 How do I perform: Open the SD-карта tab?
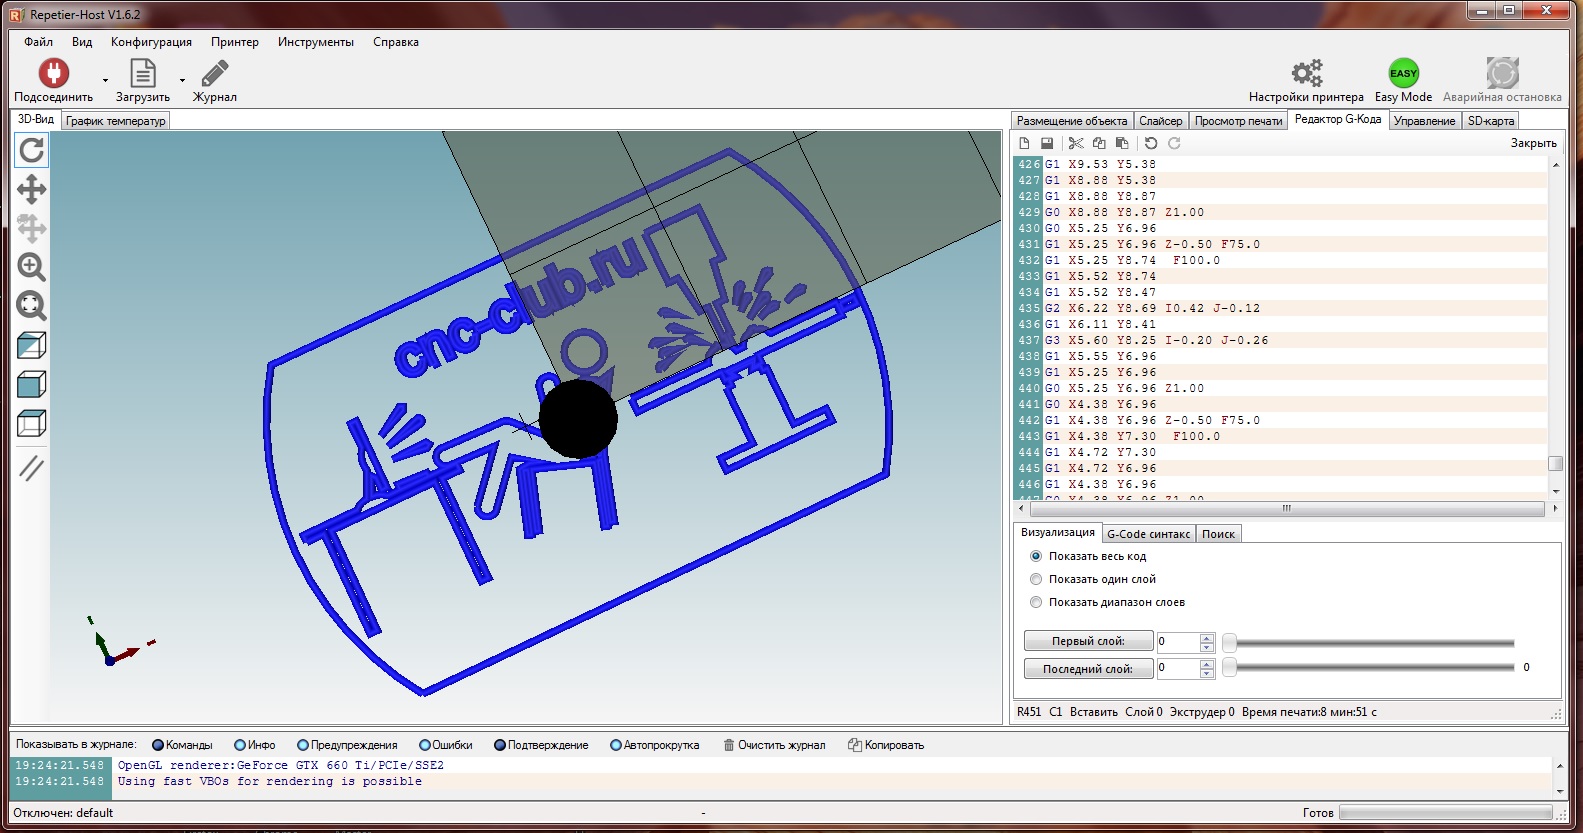click(x=1491, y=121)
